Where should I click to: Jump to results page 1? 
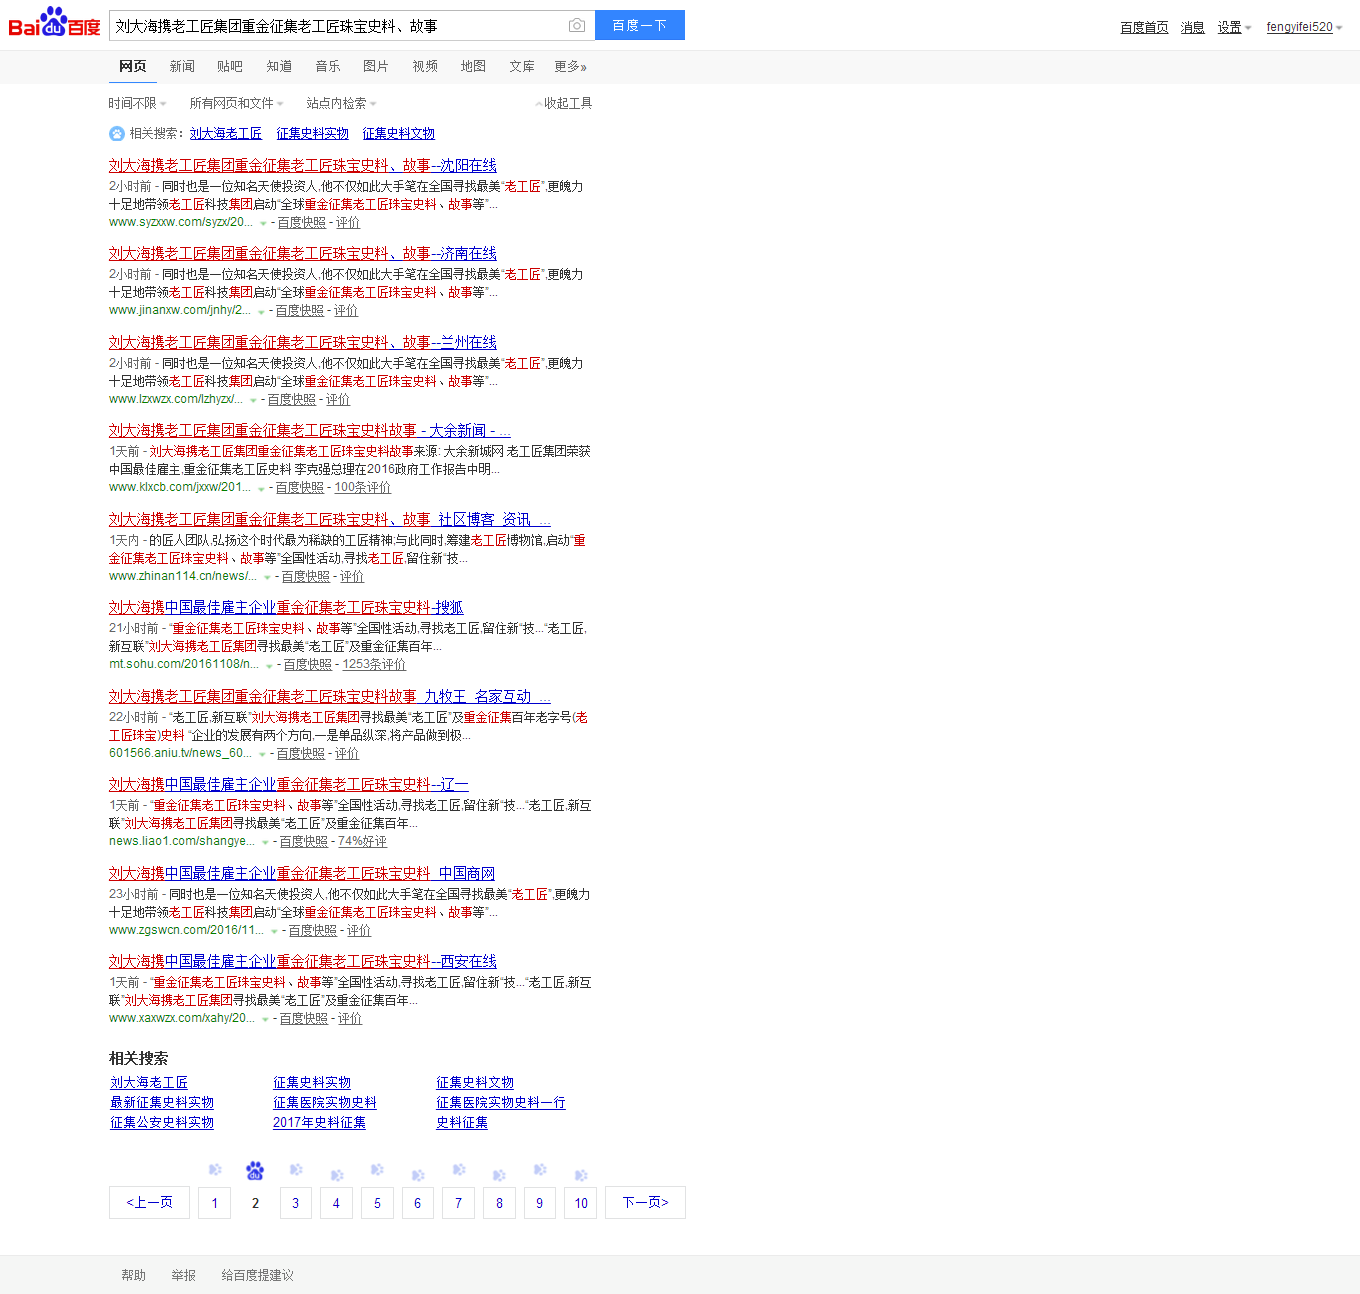coord(214,1203)
